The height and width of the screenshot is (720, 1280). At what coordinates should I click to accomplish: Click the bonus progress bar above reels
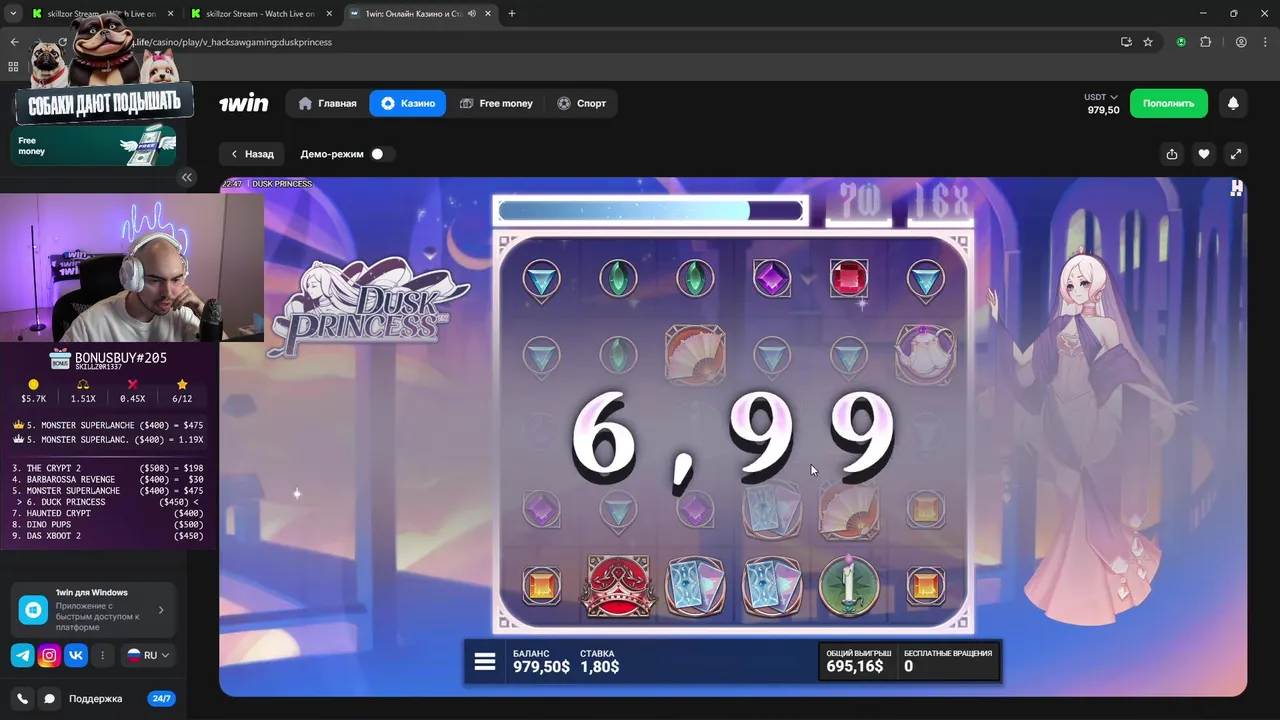click(650, 210)
